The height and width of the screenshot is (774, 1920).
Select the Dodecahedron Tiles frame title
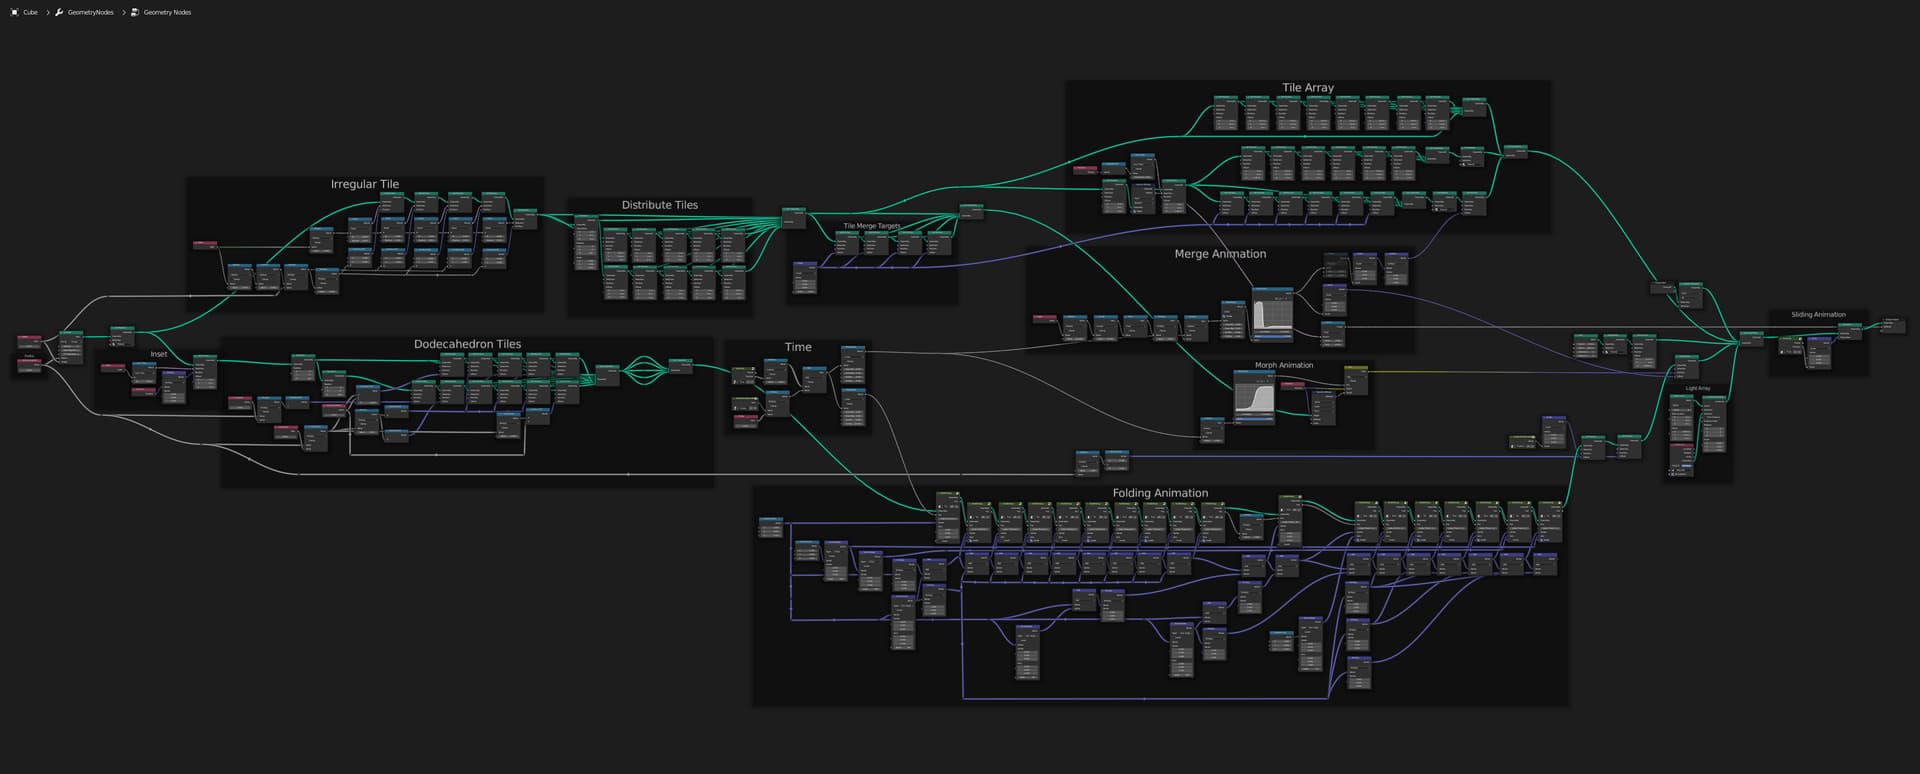click(x=468, y=344)
